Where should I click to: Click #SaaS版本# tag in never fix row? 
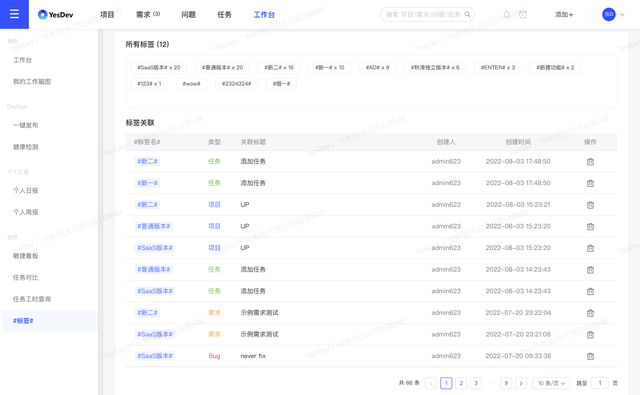click(155, 356)
